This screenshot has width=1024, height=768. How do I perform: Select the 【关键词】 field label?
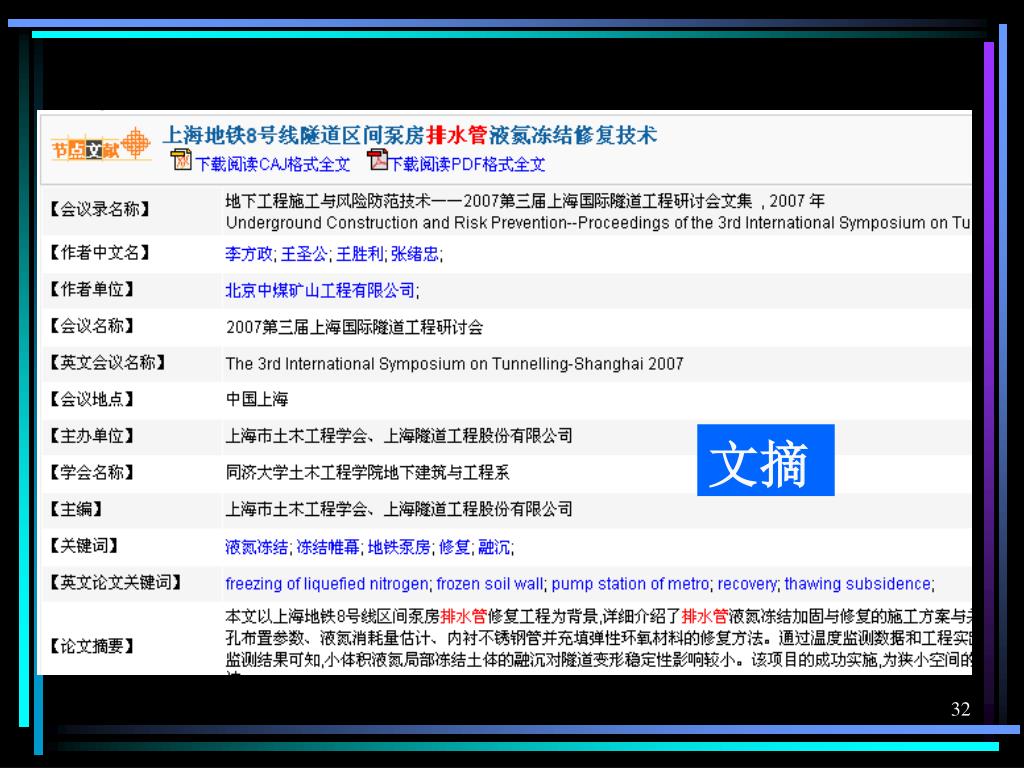pos(84,545)
